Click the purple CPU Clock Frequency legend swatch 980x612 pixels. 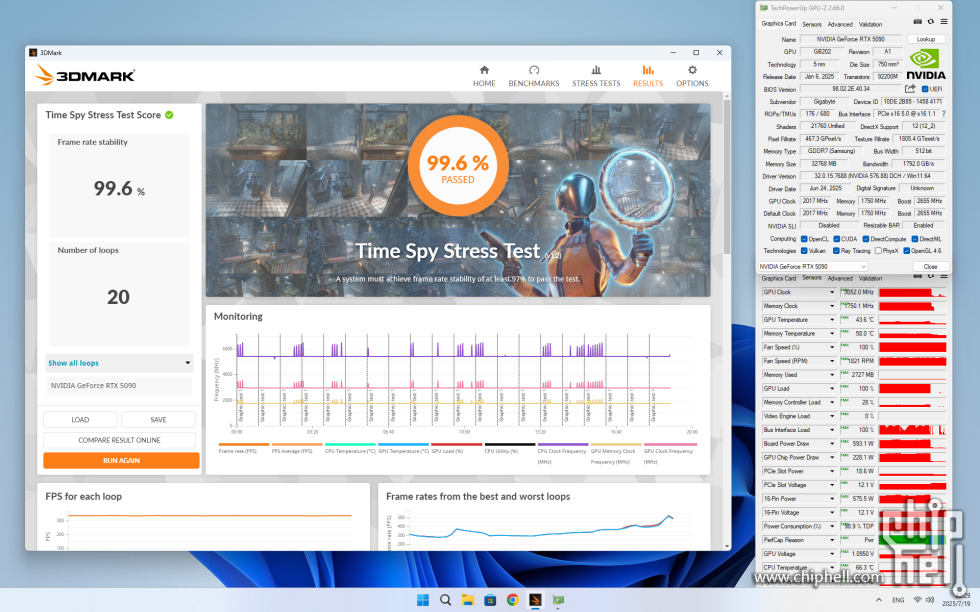[562, 444]
